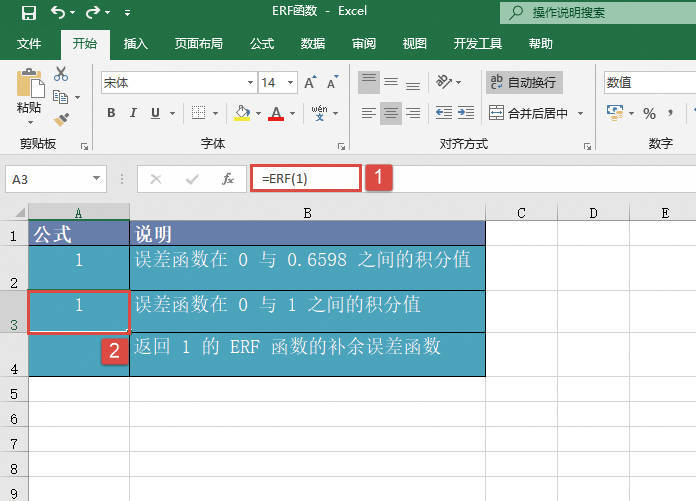
Task: Click the 合并后居中 merge button
Action: coord(530,113)
